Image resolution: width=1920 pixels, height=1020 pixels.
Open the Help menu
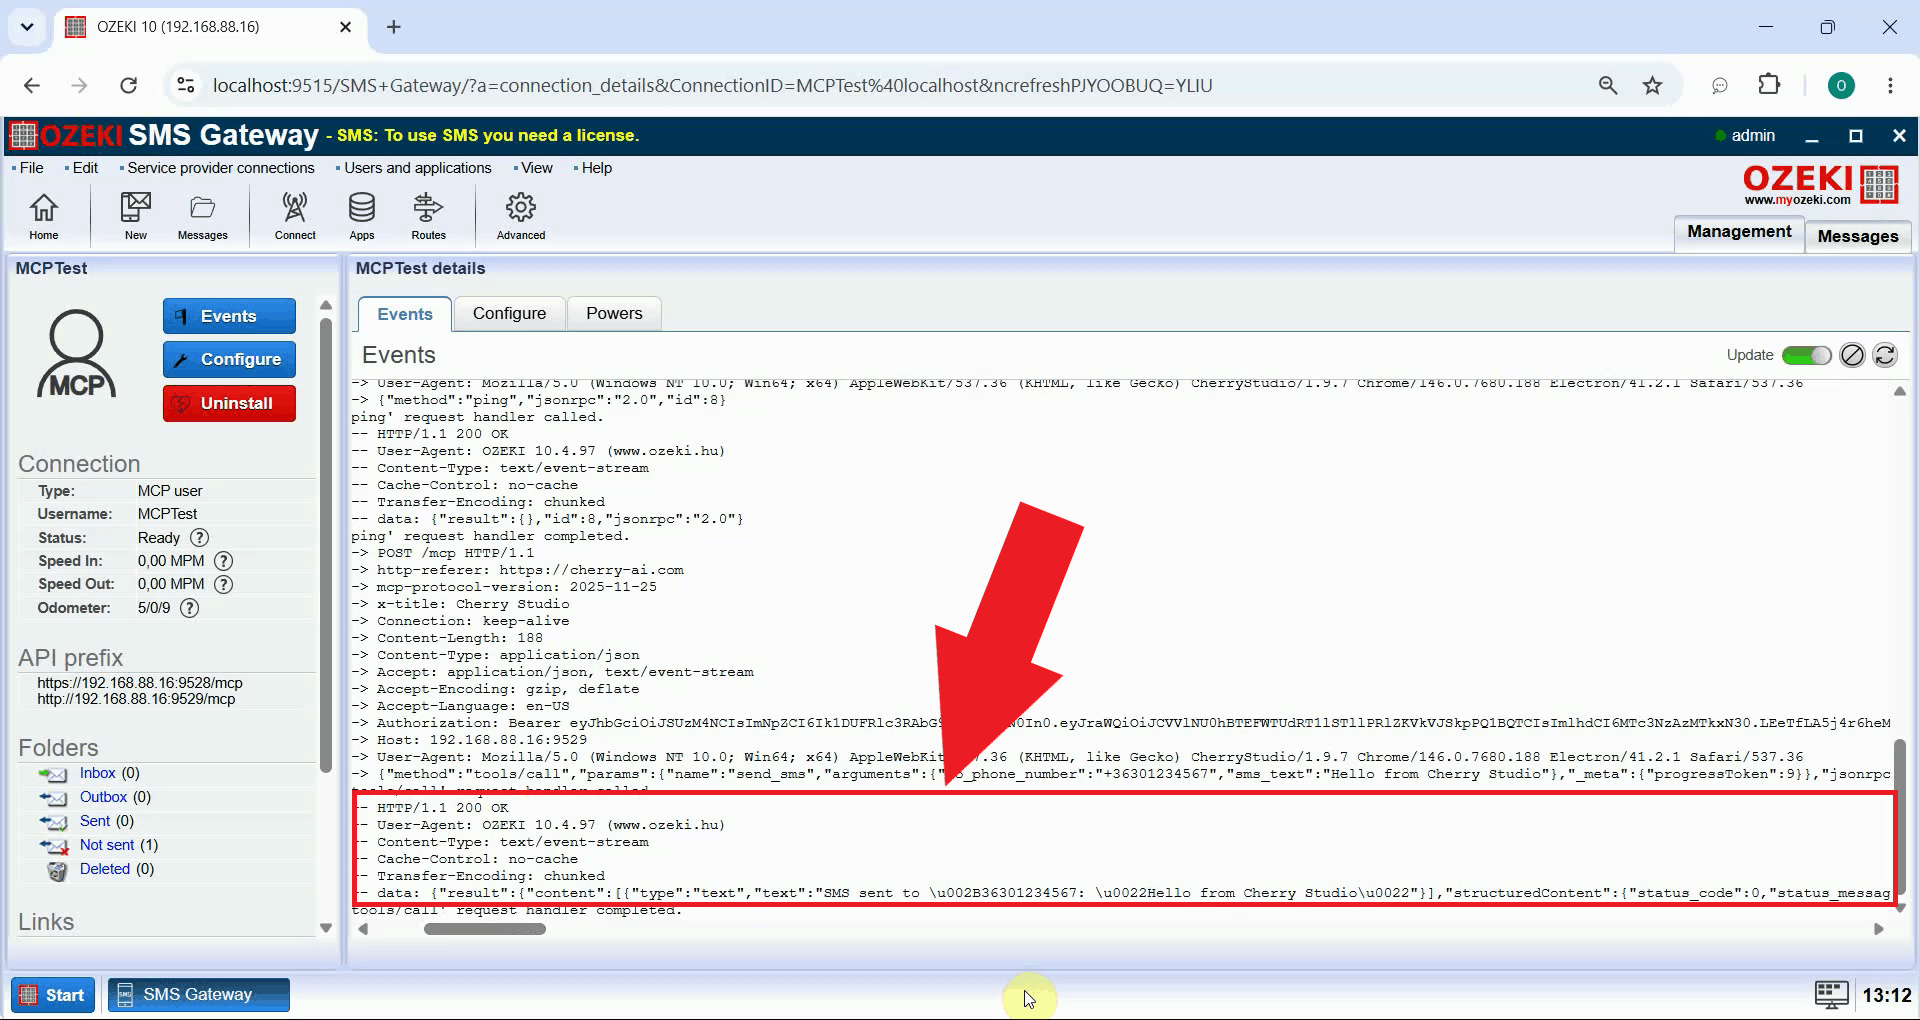click(x=596, y=168)
